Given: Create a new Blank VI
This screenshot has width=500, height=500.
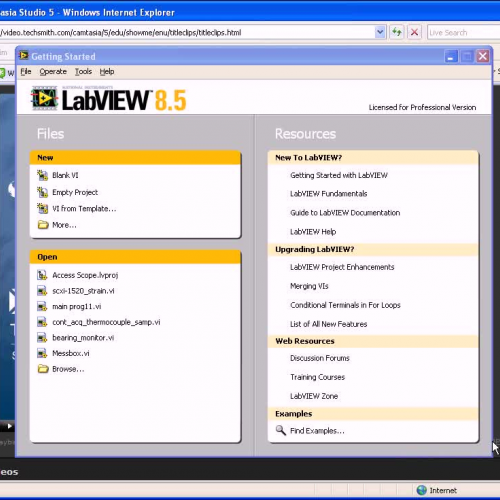Looking at the screenshot, I should point(65,175).
